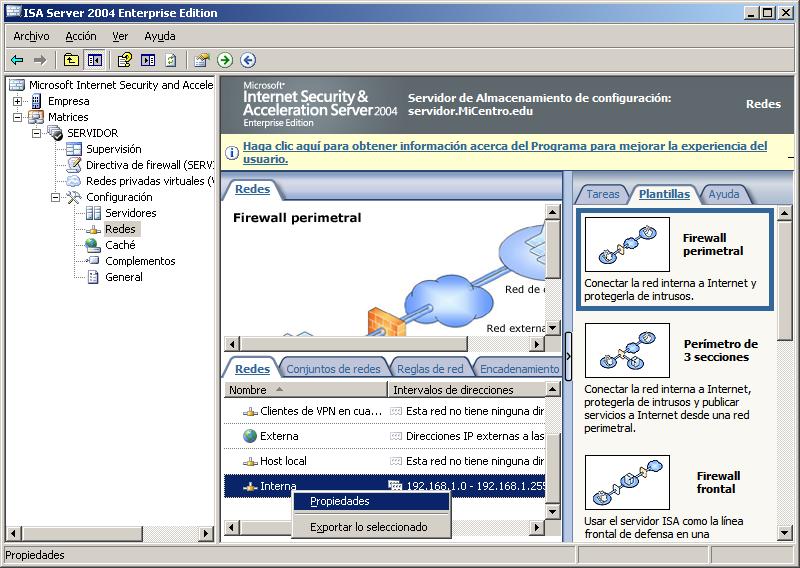Click the Supervisión node icon

click(x=74, y=149)
